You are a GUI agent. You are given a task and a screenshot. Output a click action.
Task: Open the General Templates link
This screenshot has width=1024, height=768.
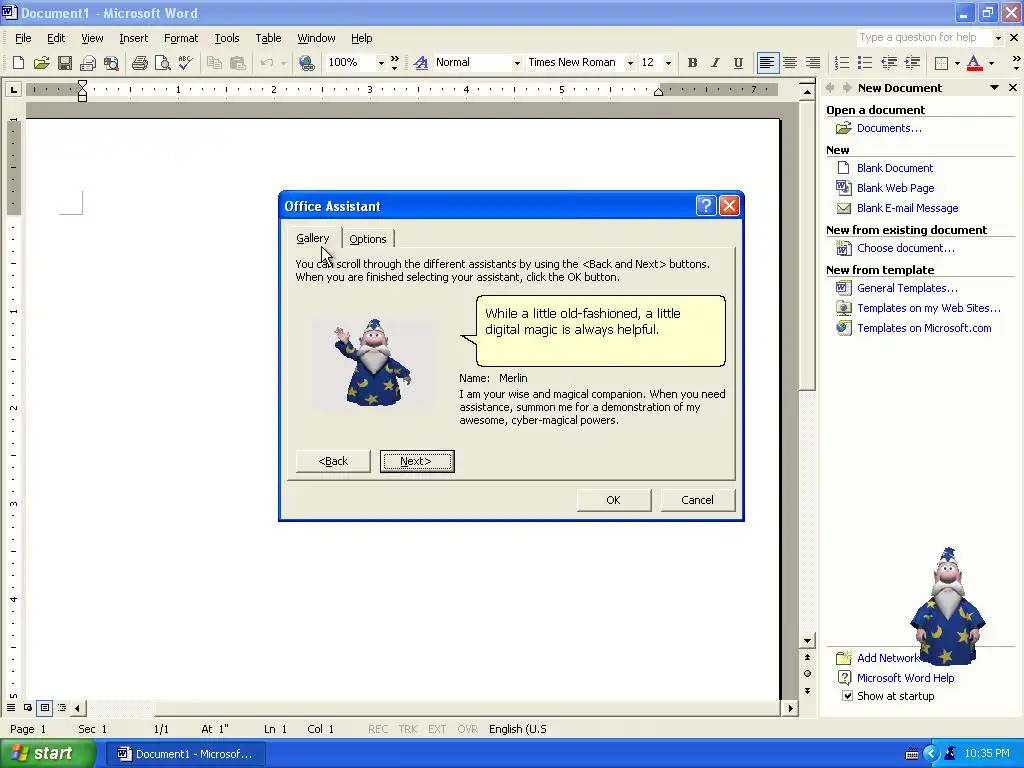click(907, 288)
